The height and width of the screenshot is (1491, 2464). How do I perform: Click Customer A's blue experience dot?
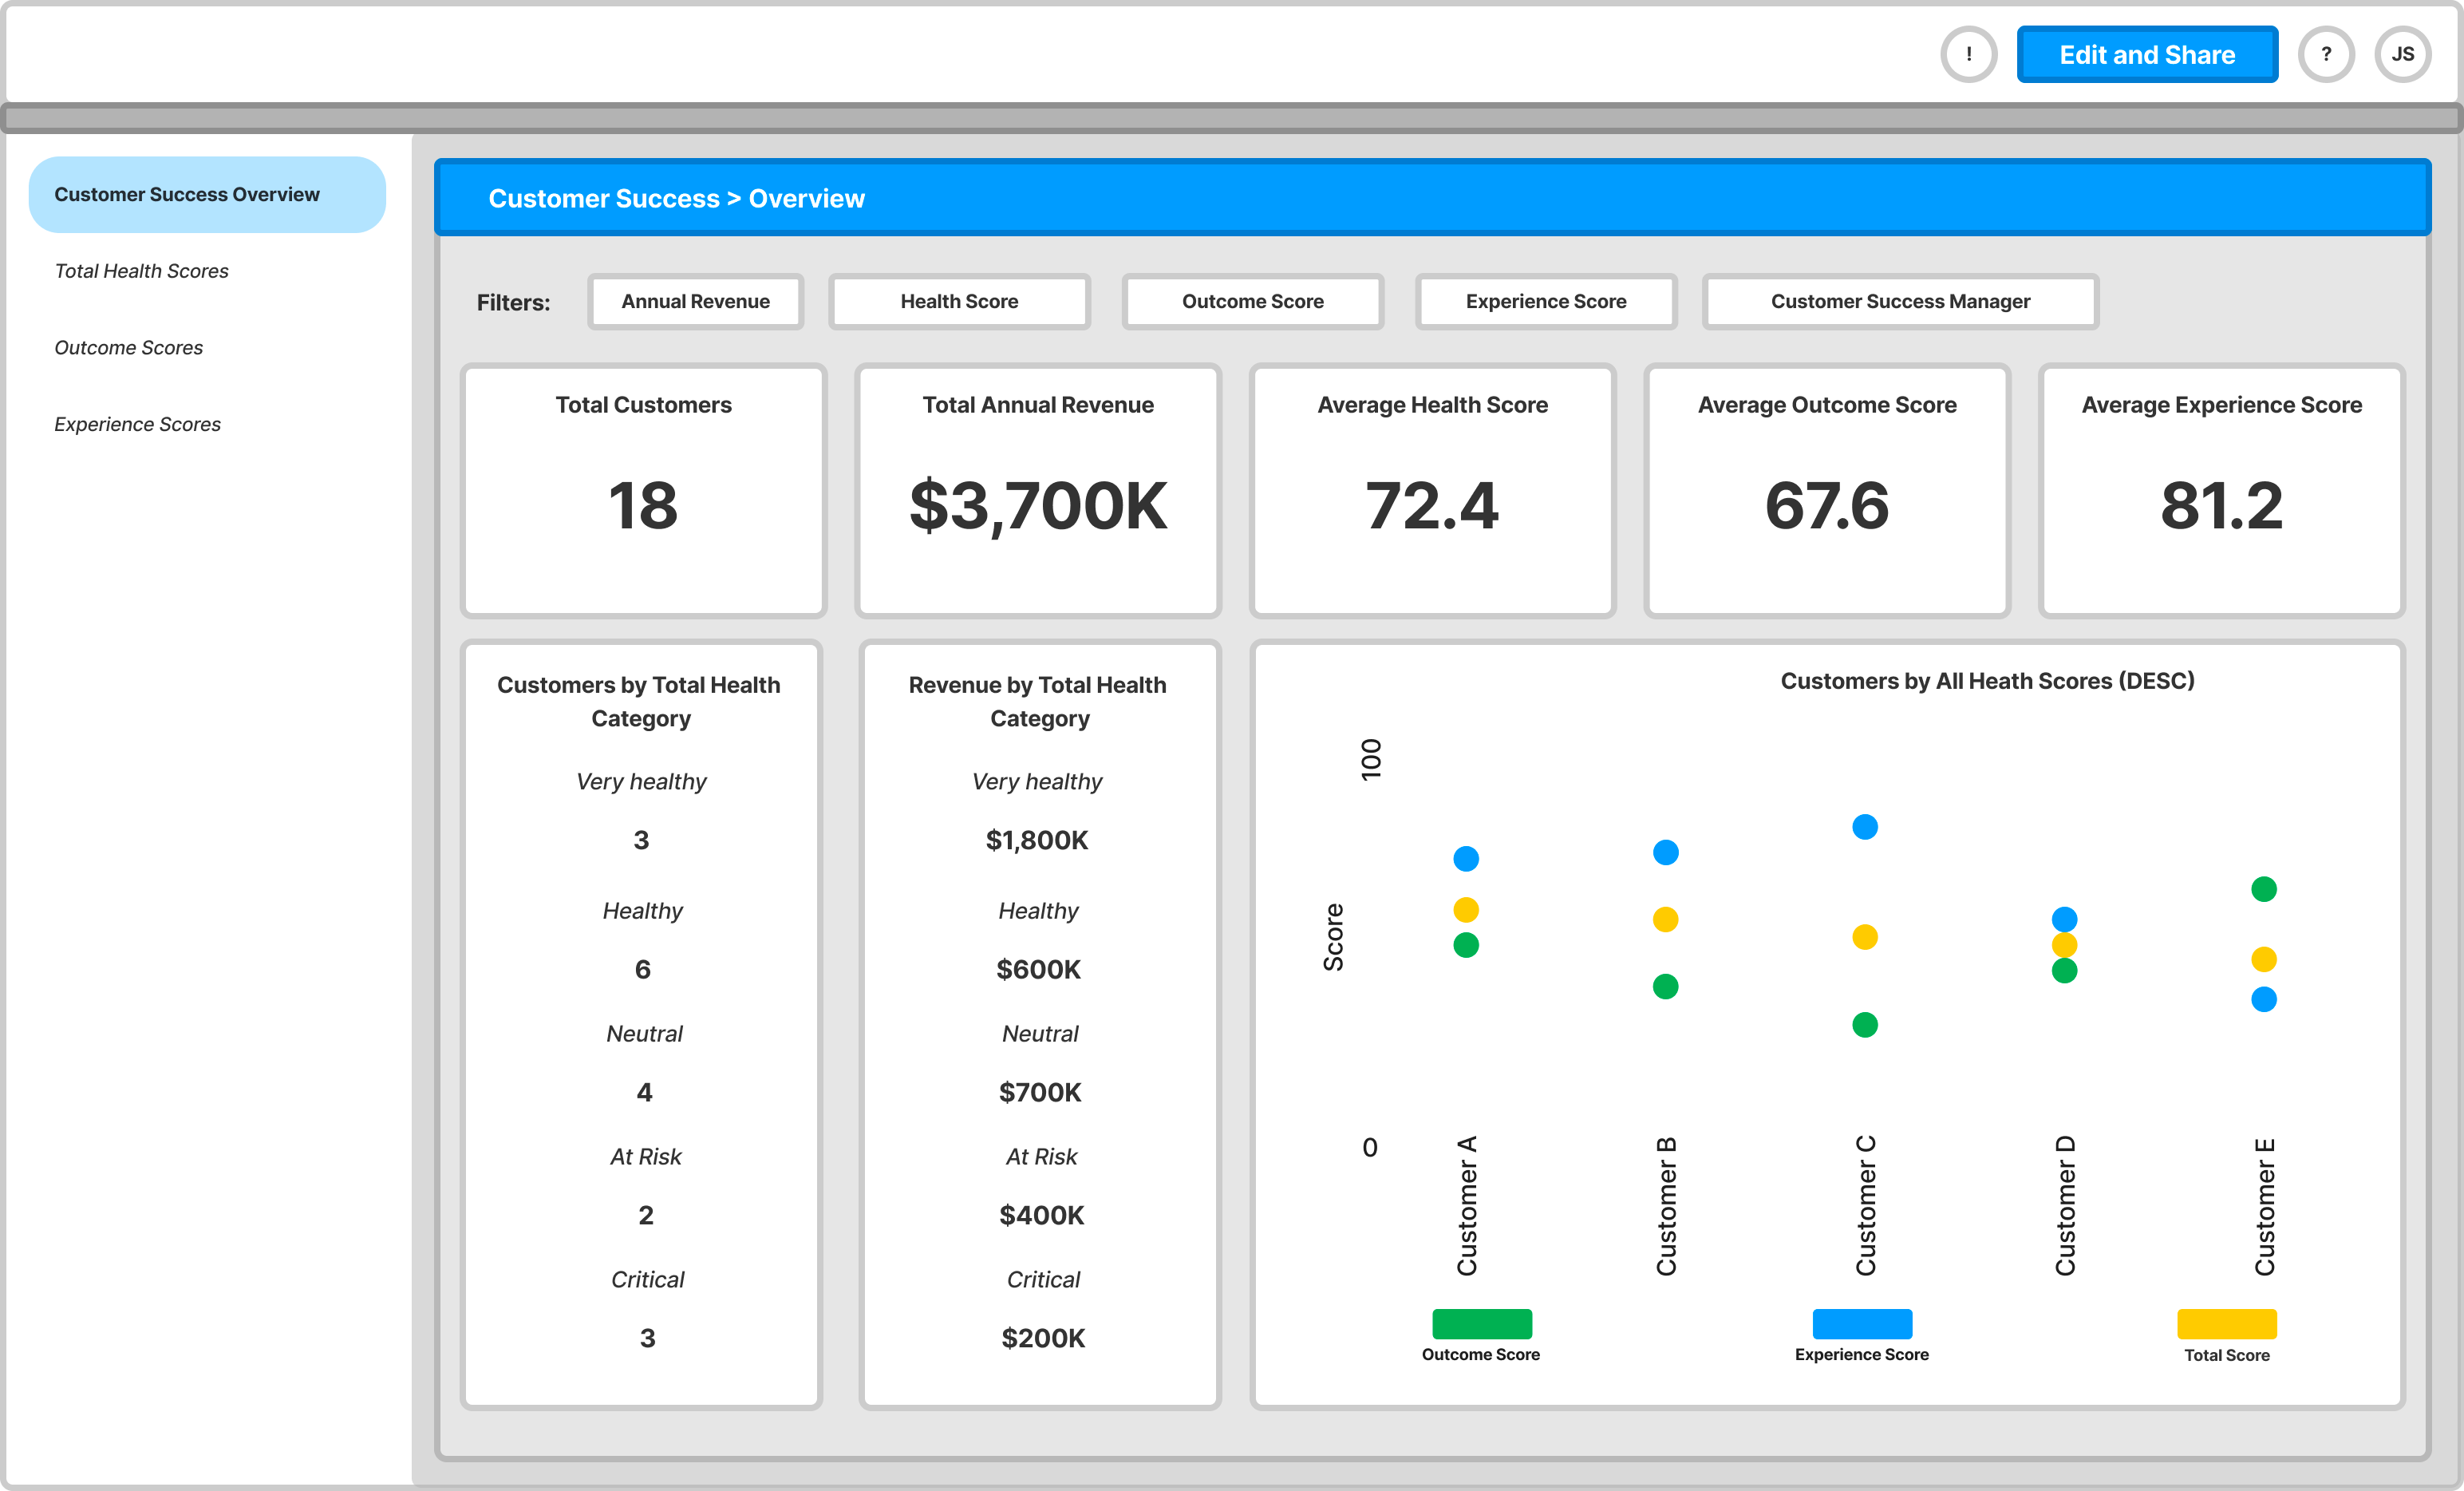coord(1466,857)
